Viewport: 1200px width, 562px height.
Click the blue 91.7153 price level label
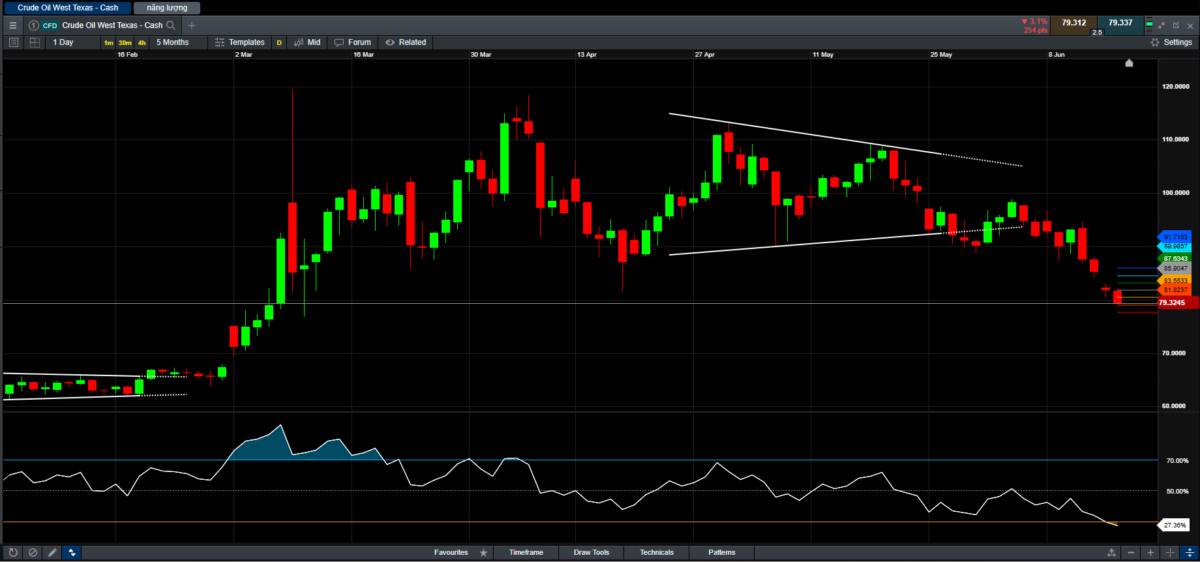click(x=1175, y=236)
